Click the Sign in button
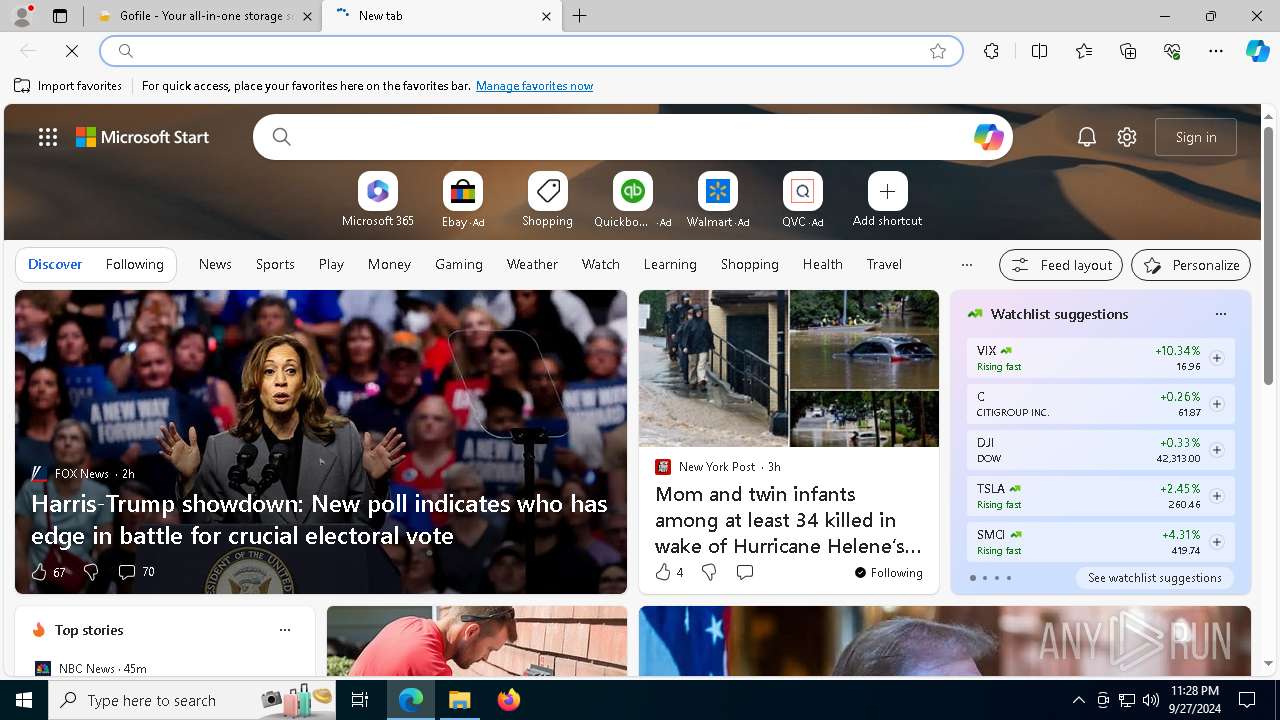Screen dimensions: 1280x720 (x=1196, y=137)
